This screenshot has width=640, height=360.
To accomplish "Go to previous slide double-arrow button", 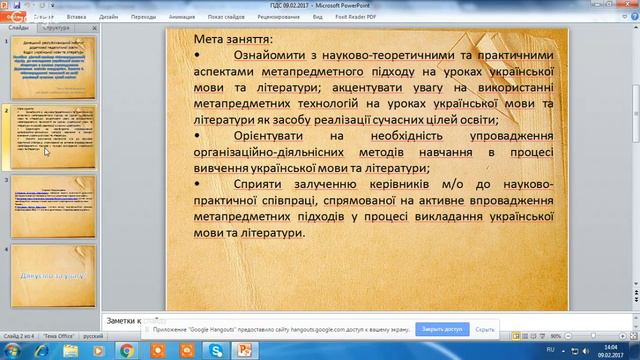I will [636, 293].
